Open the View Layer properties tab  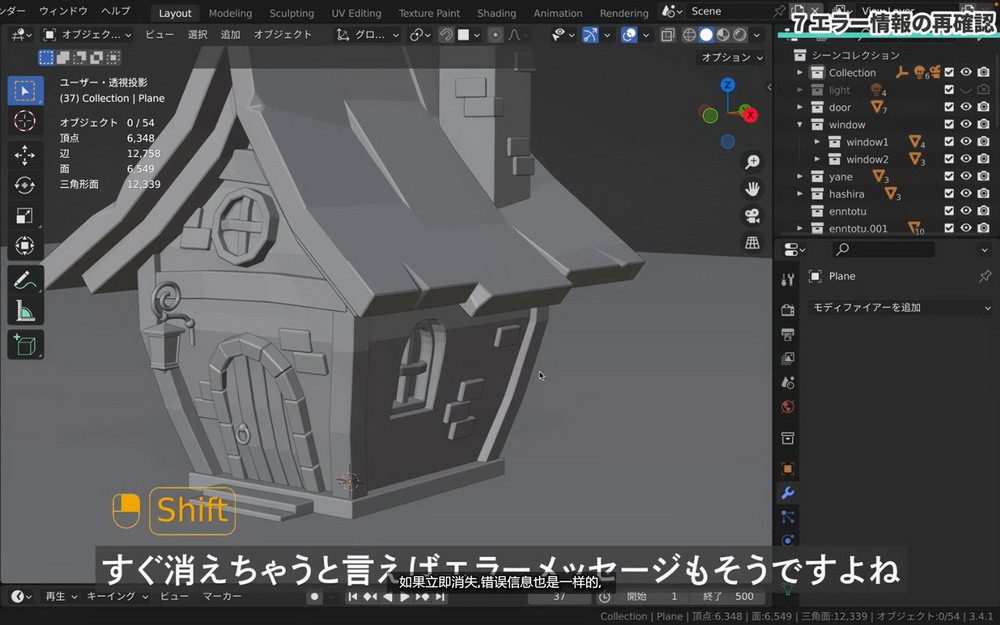[788, 358]
